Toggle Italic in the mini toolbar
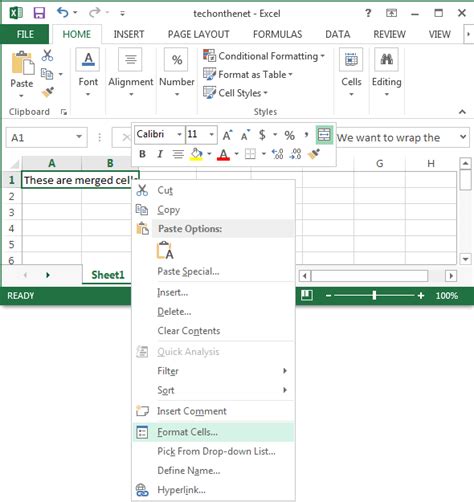474x502 pixels. [160, 154]
